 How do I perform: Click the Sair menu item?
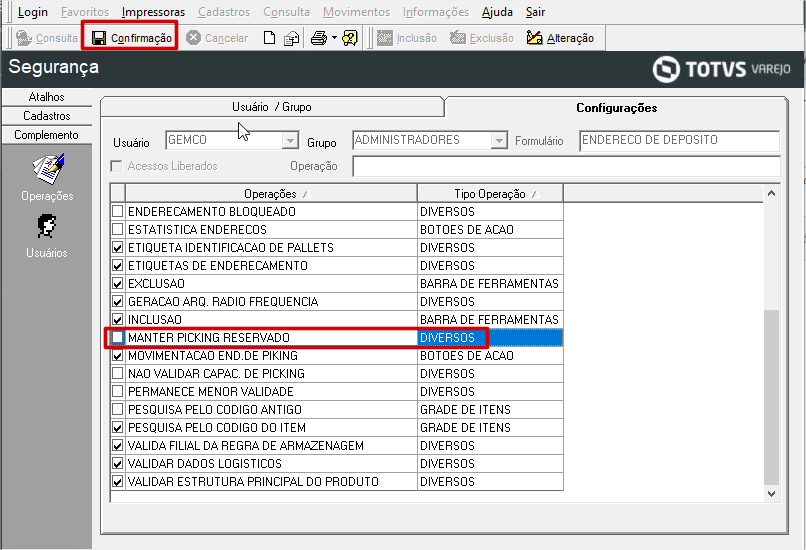pos(535,12)
